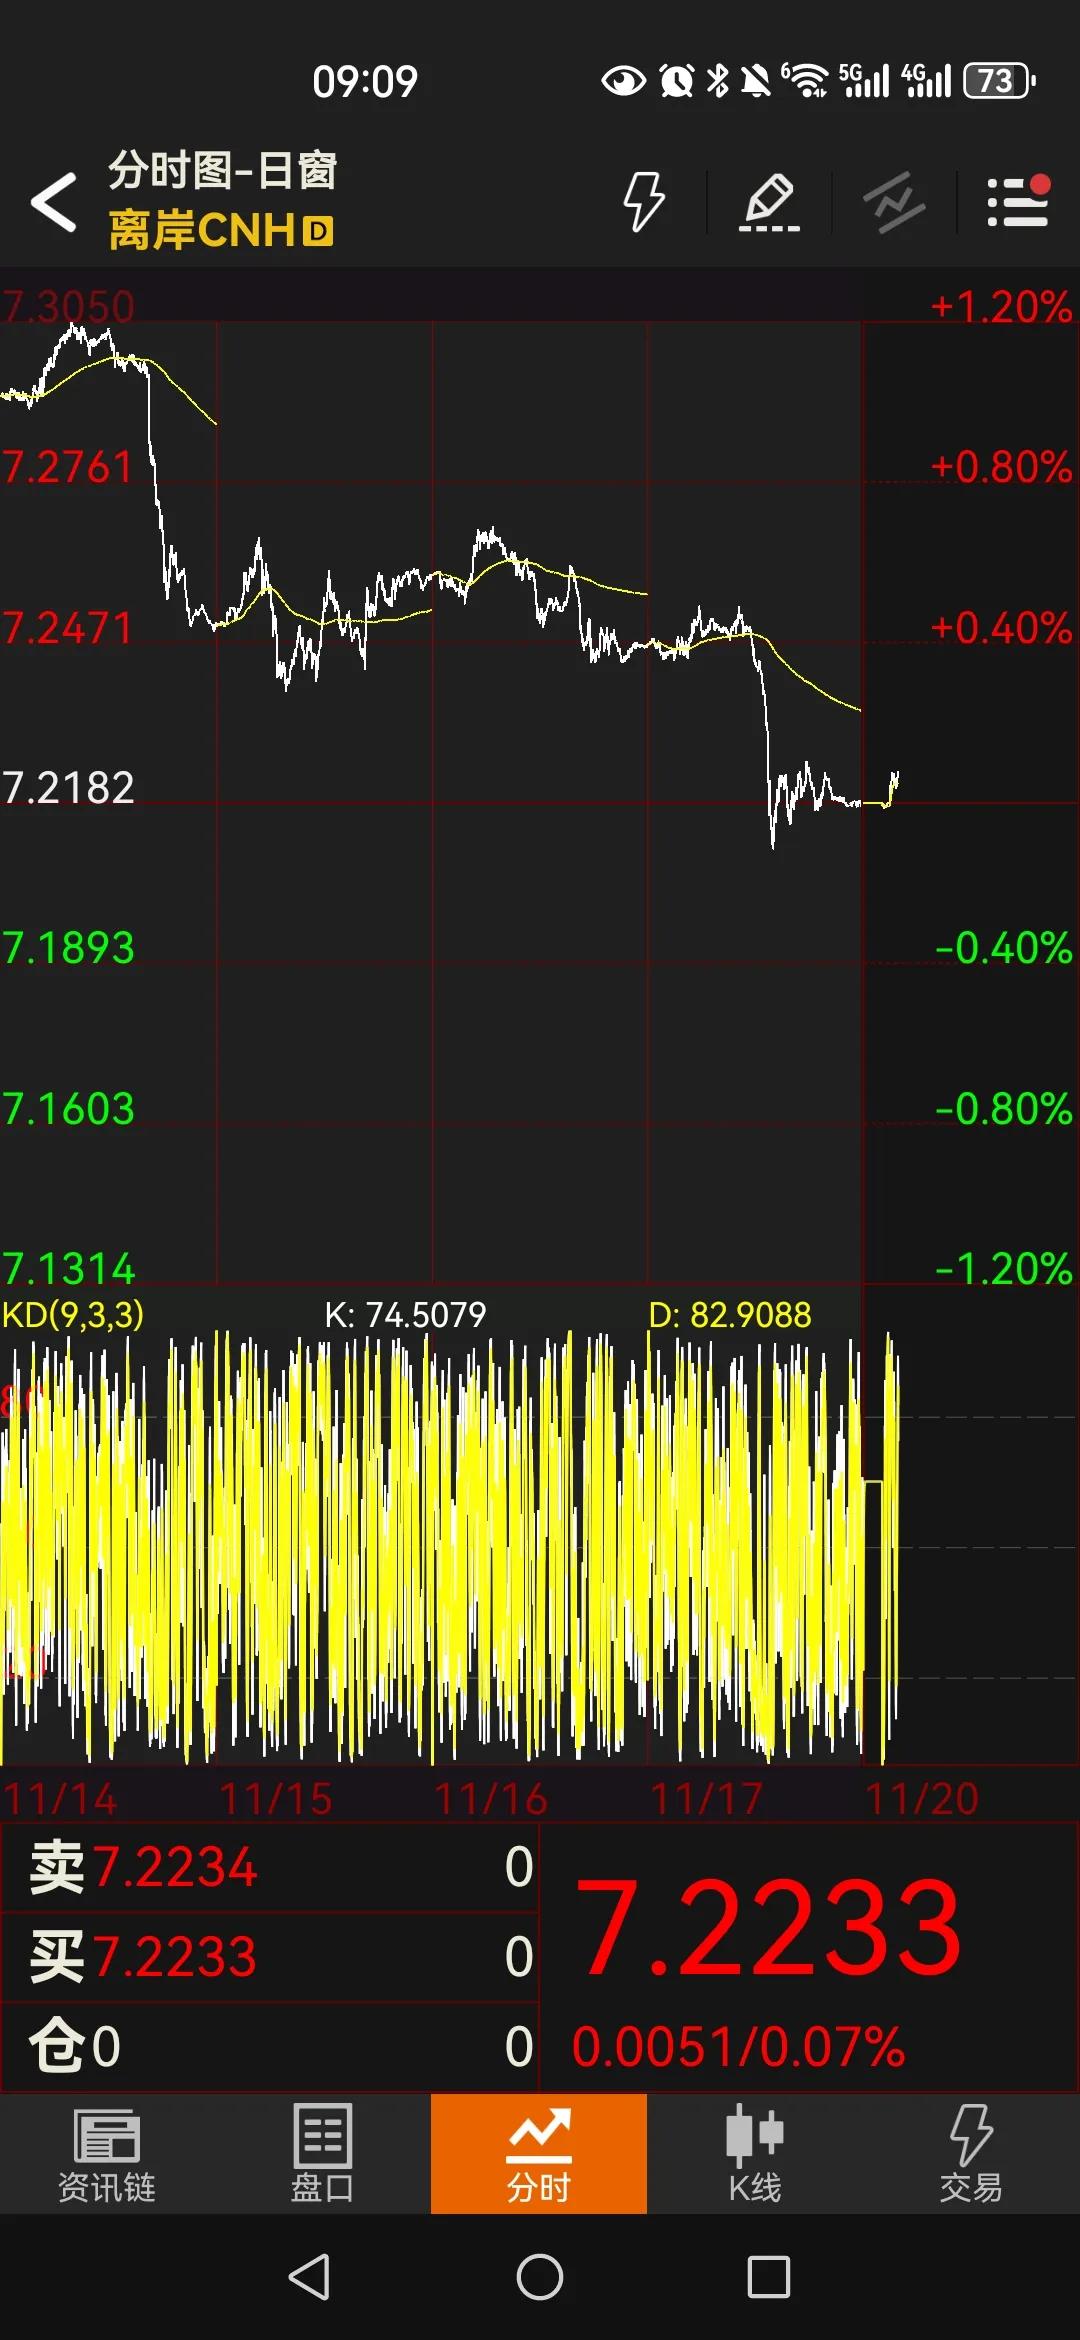Tap the 买 7.2233 bid price row

[270, 1957]
